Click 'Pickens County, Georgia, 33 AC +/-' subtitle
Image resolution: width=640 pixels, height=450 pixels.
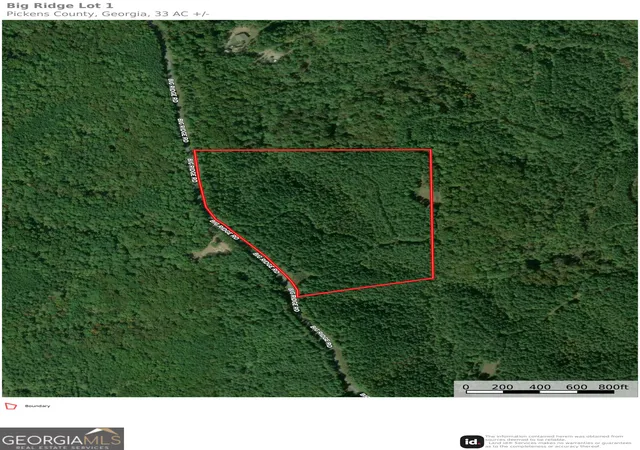tap(108, 14)
